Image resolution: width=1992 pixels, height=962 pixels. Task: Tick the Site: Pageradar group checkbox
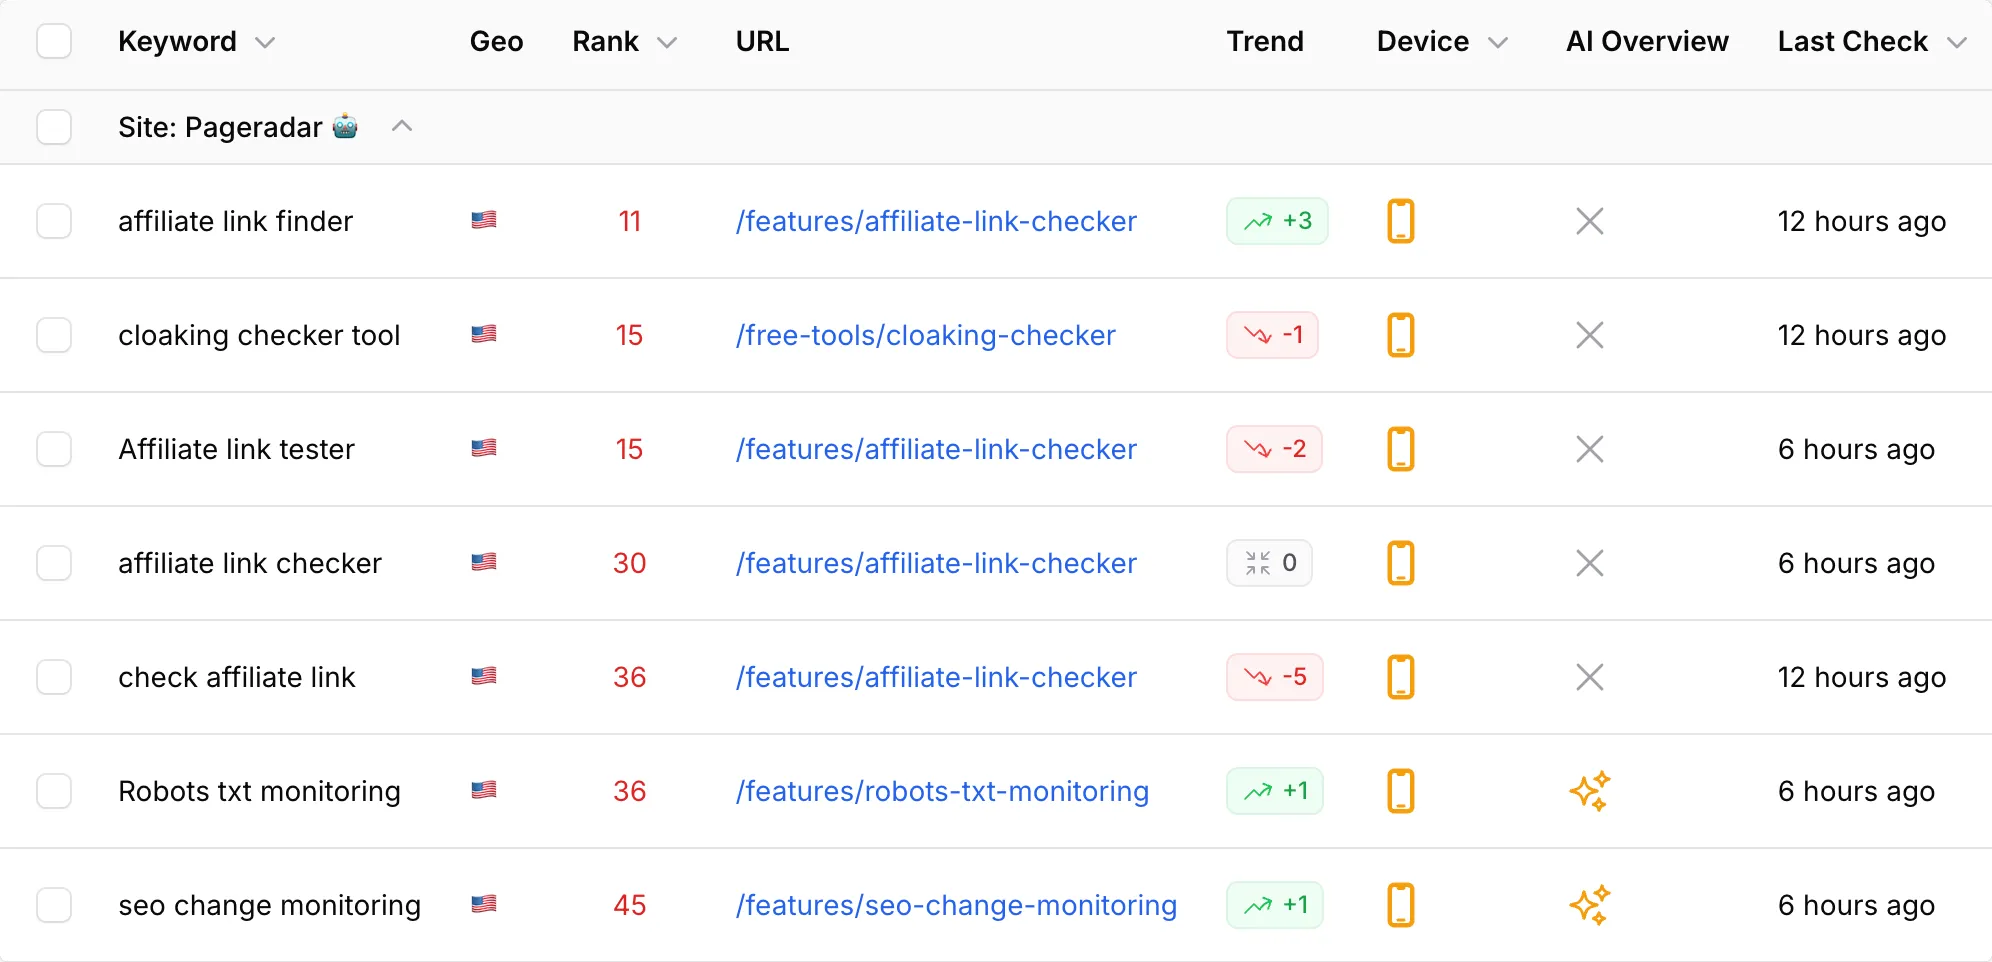[54, 127]
